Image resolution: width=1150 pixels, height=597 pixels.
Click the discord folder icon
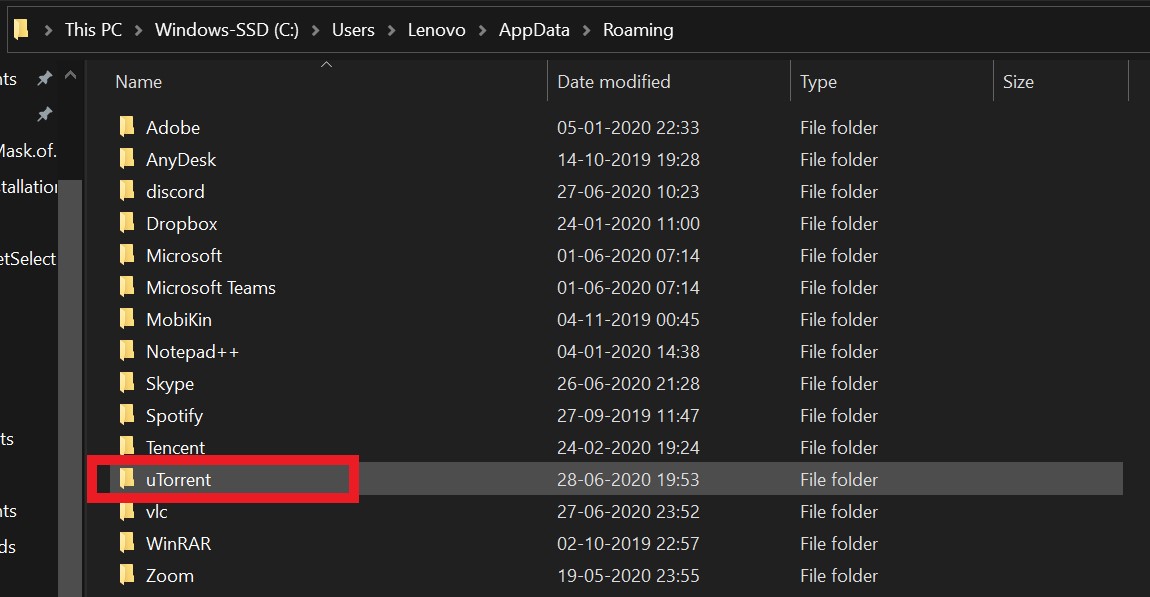[x=127, y=191]
